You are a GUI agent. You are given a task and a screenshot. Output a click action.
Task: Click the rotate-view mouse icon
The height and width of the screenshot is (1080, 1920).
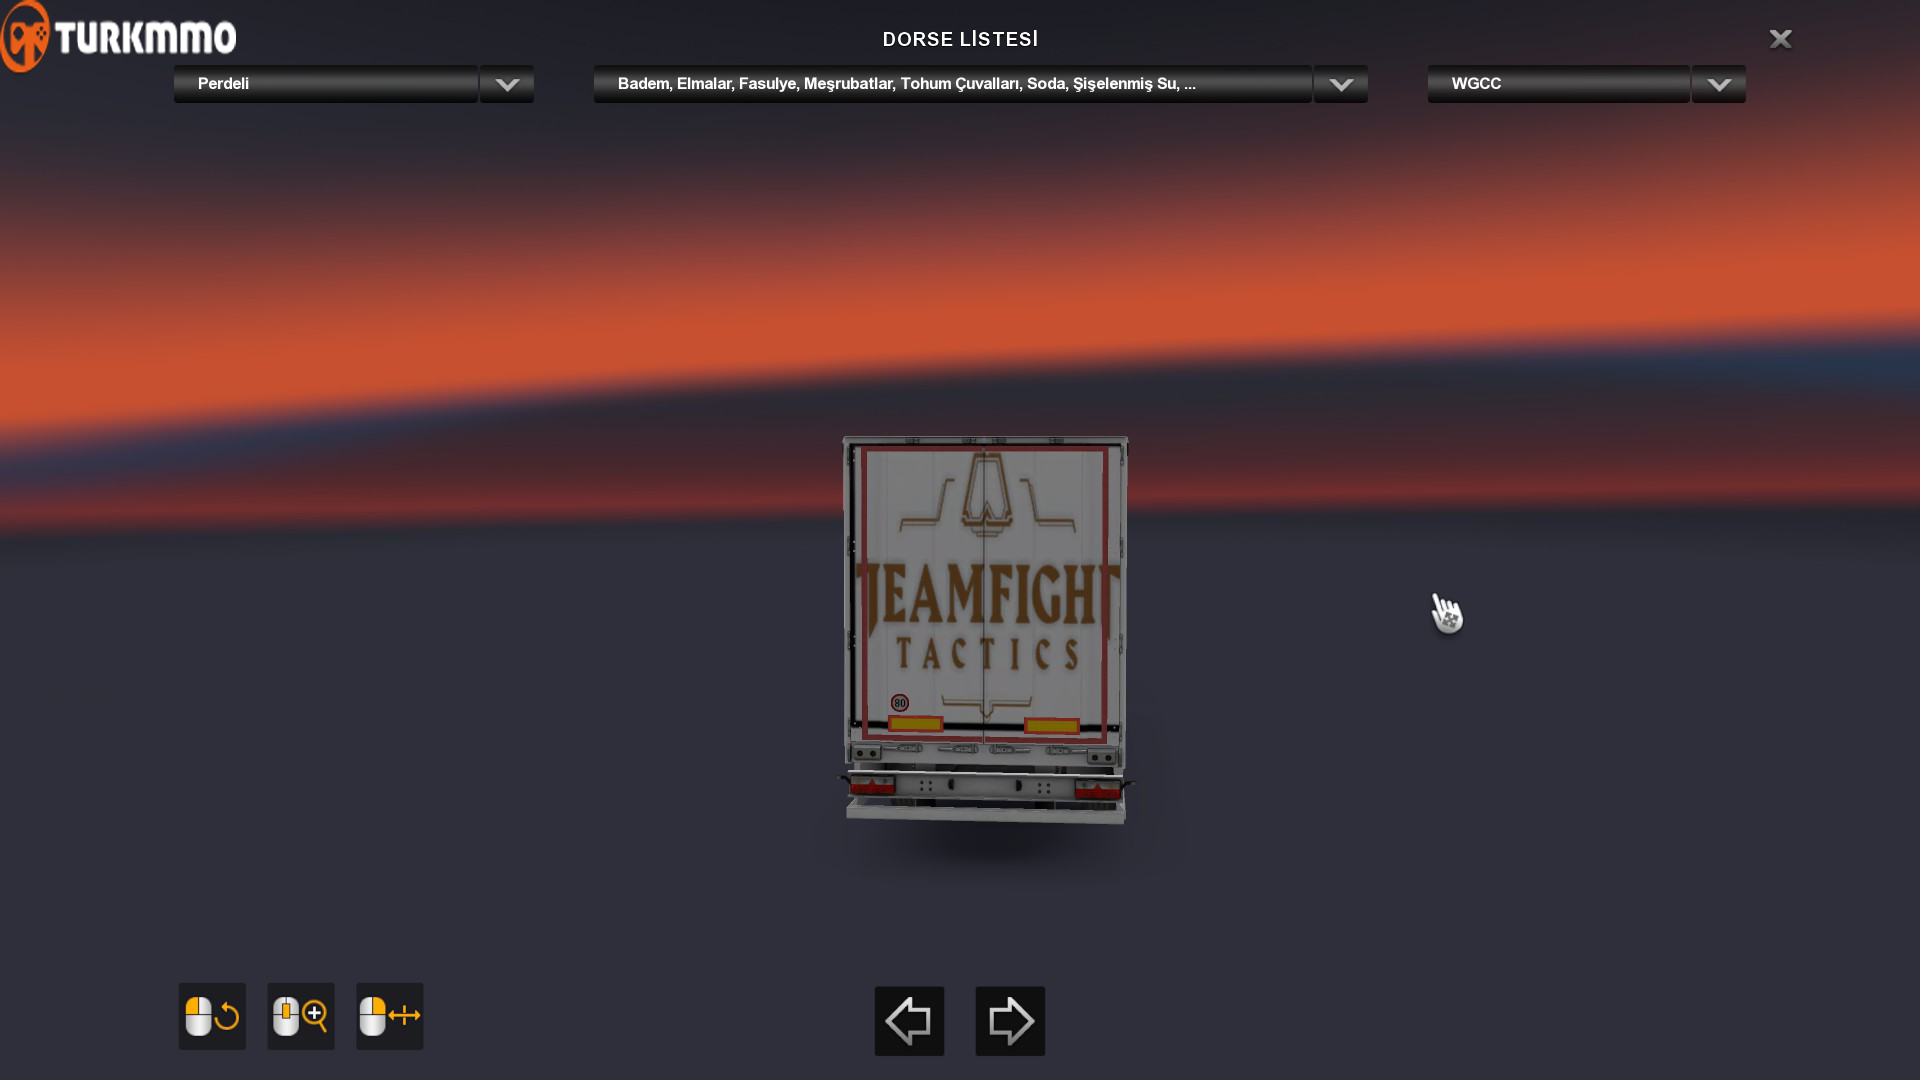click(212, 1016)
